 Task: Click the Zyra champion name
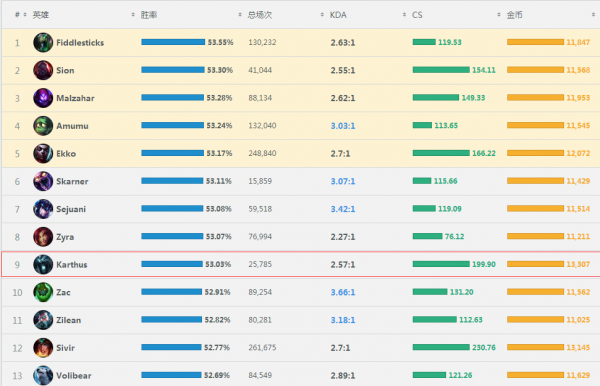click(65, 237)
